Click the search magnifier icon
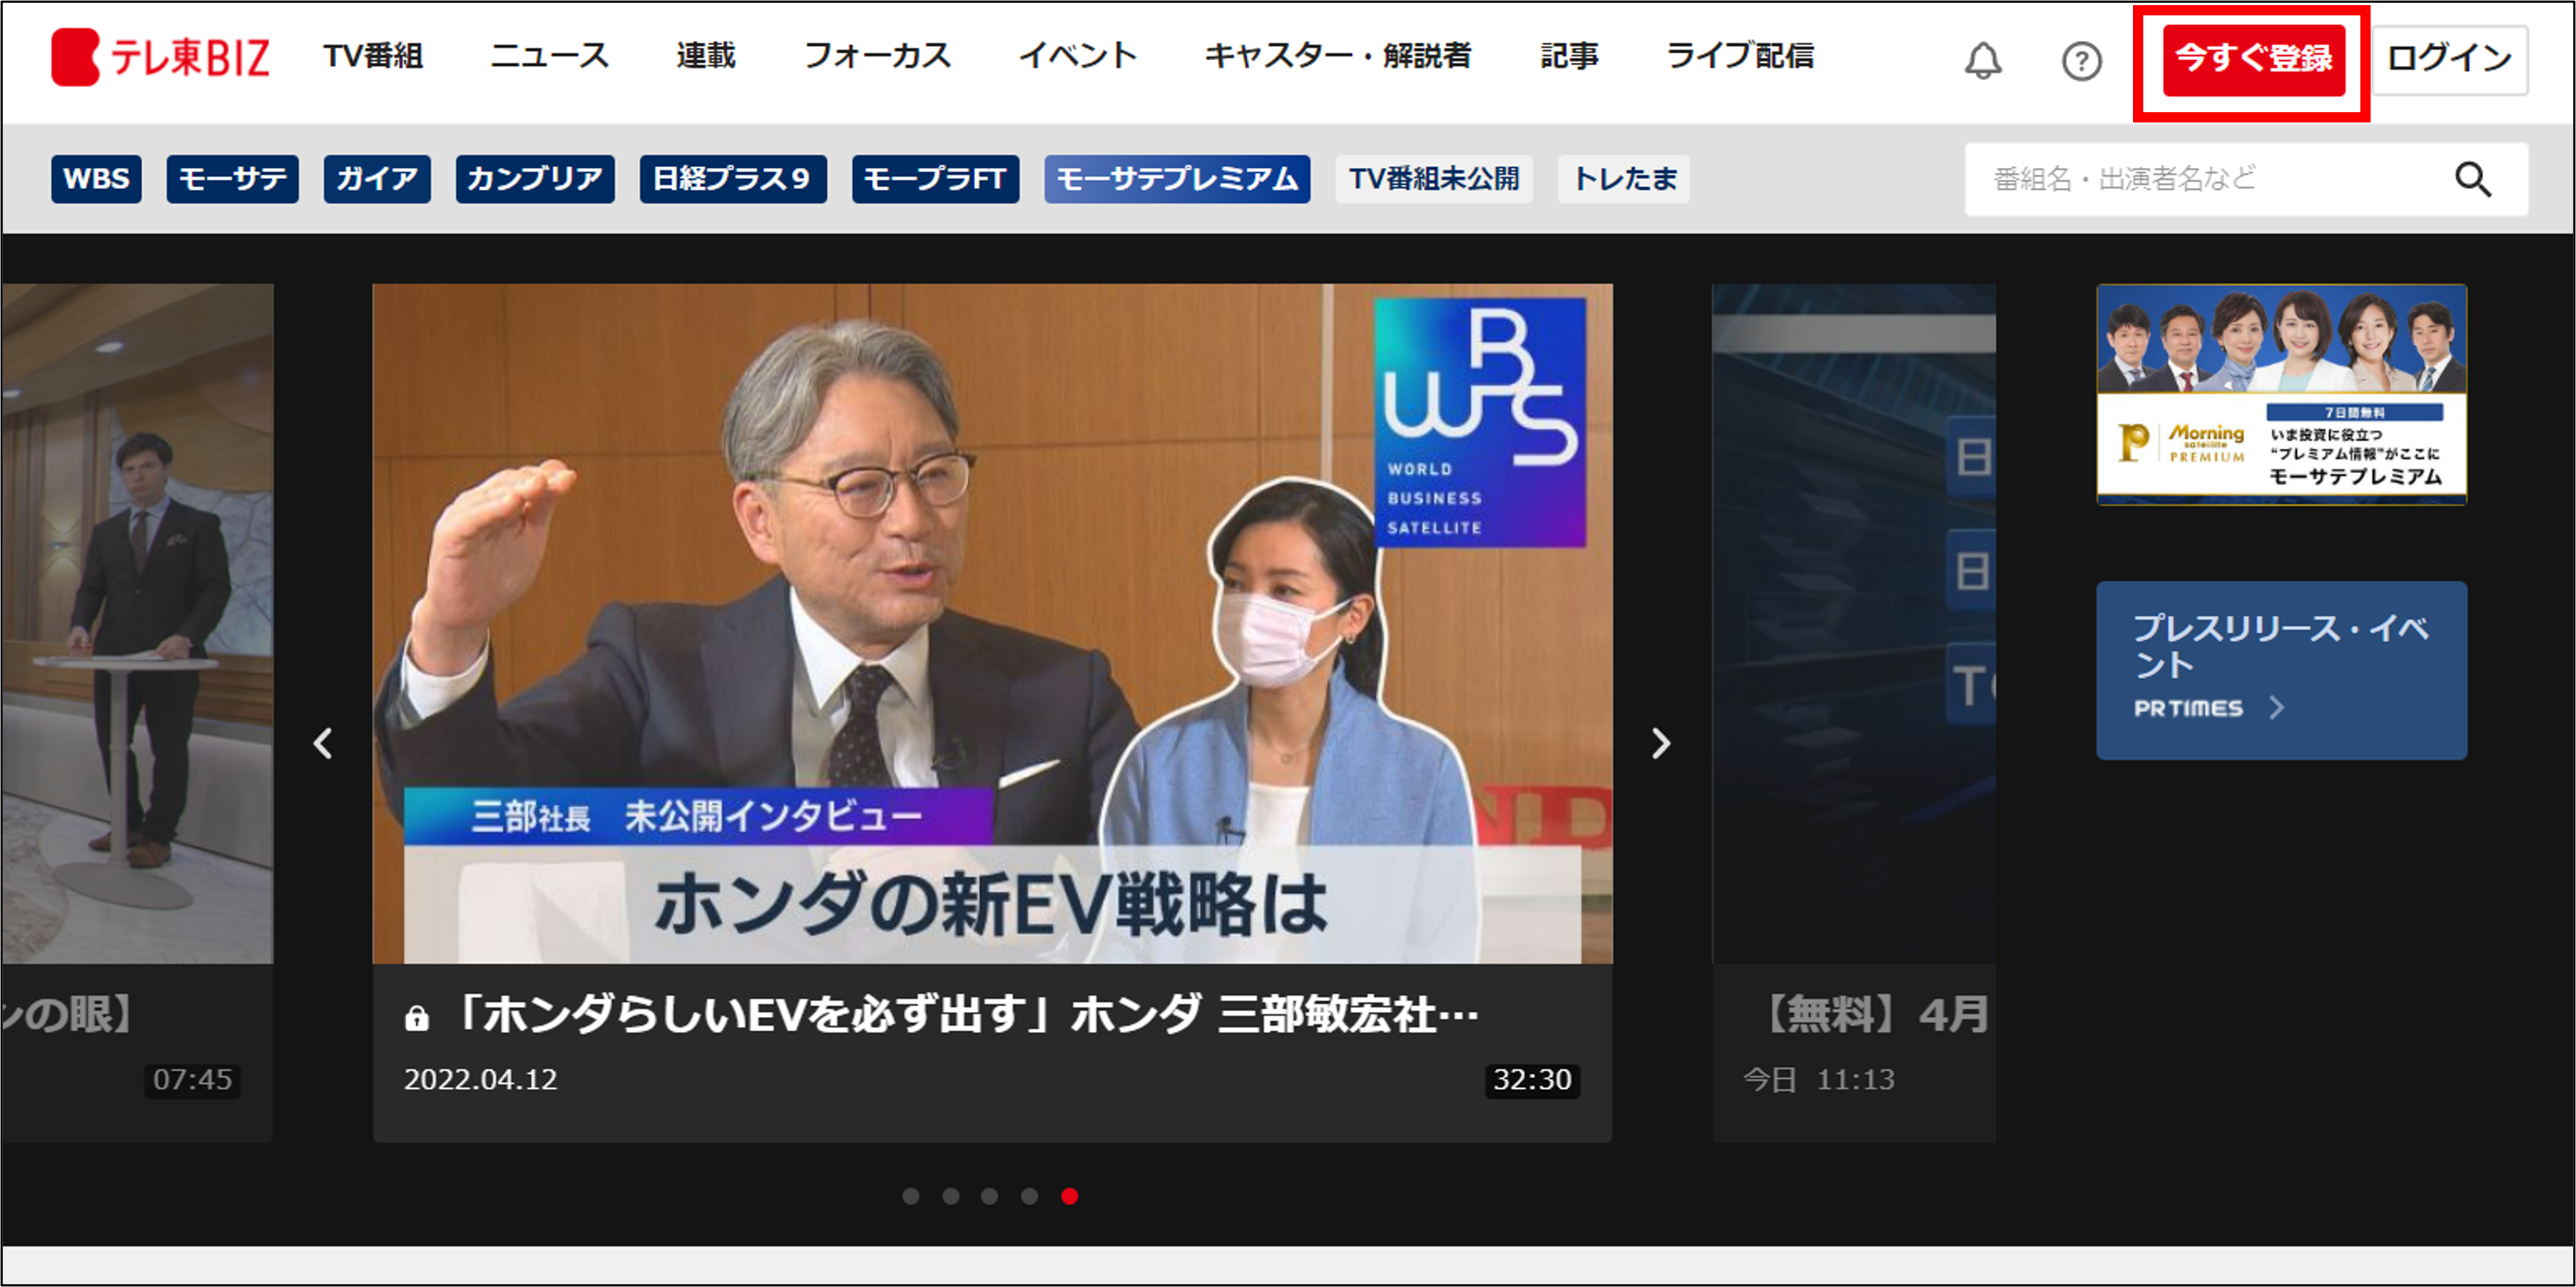The image size is (2576, 1287). (x=2472, y=179)
